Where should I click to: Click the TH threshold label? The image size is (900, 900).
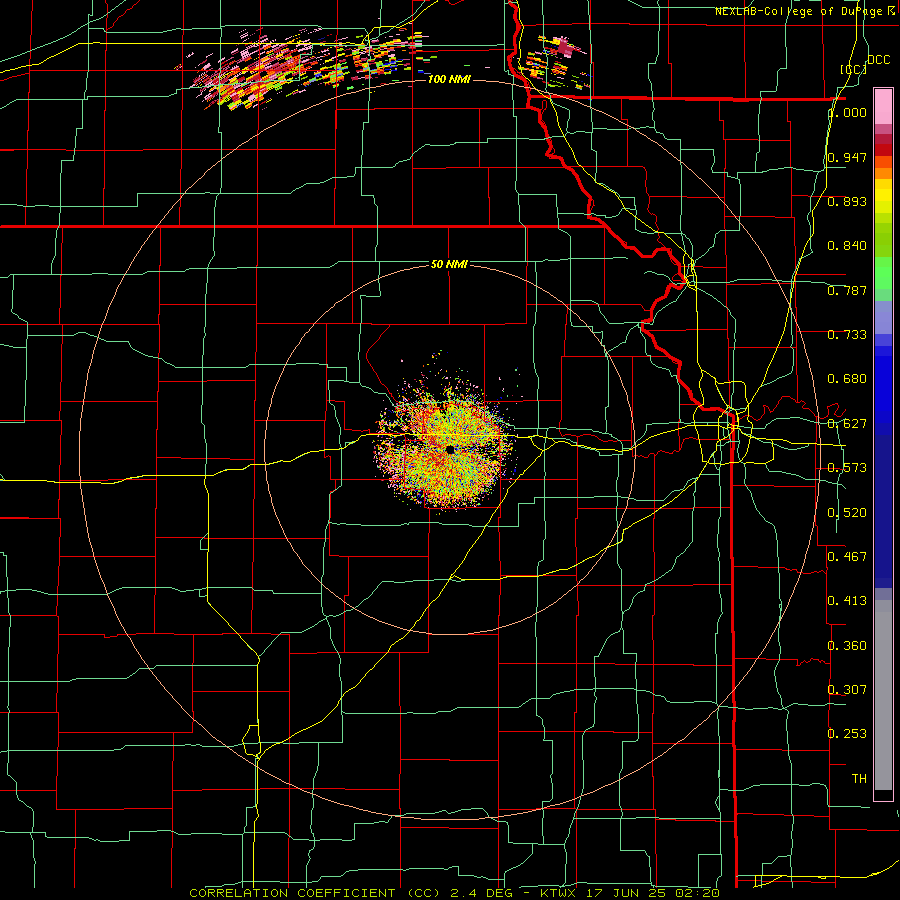click(x=859, y=779)
